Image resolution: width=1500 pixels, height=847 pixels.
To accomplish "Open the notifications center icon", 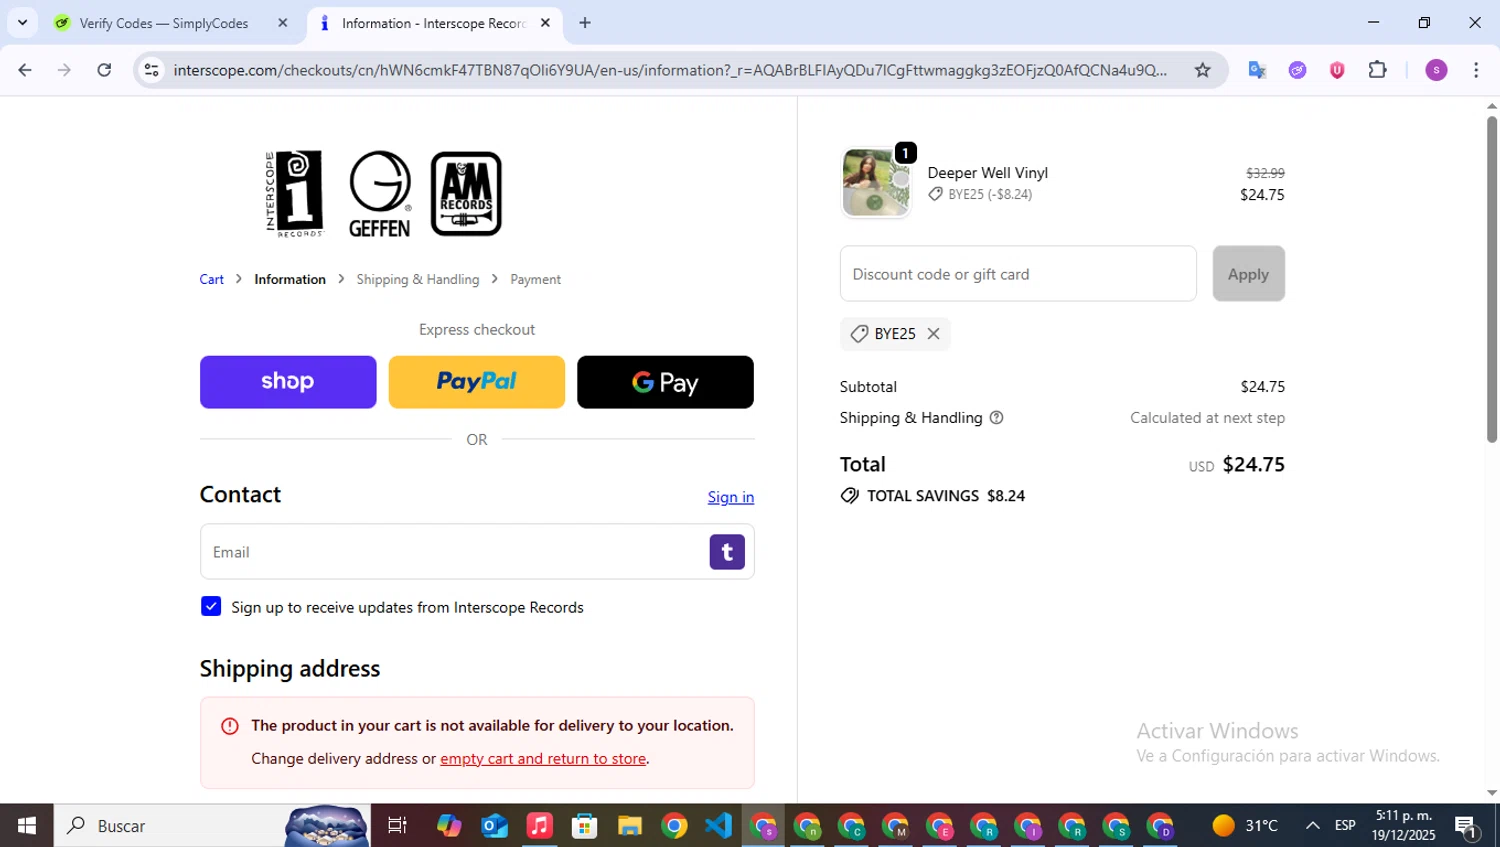I will point(1467,827).
